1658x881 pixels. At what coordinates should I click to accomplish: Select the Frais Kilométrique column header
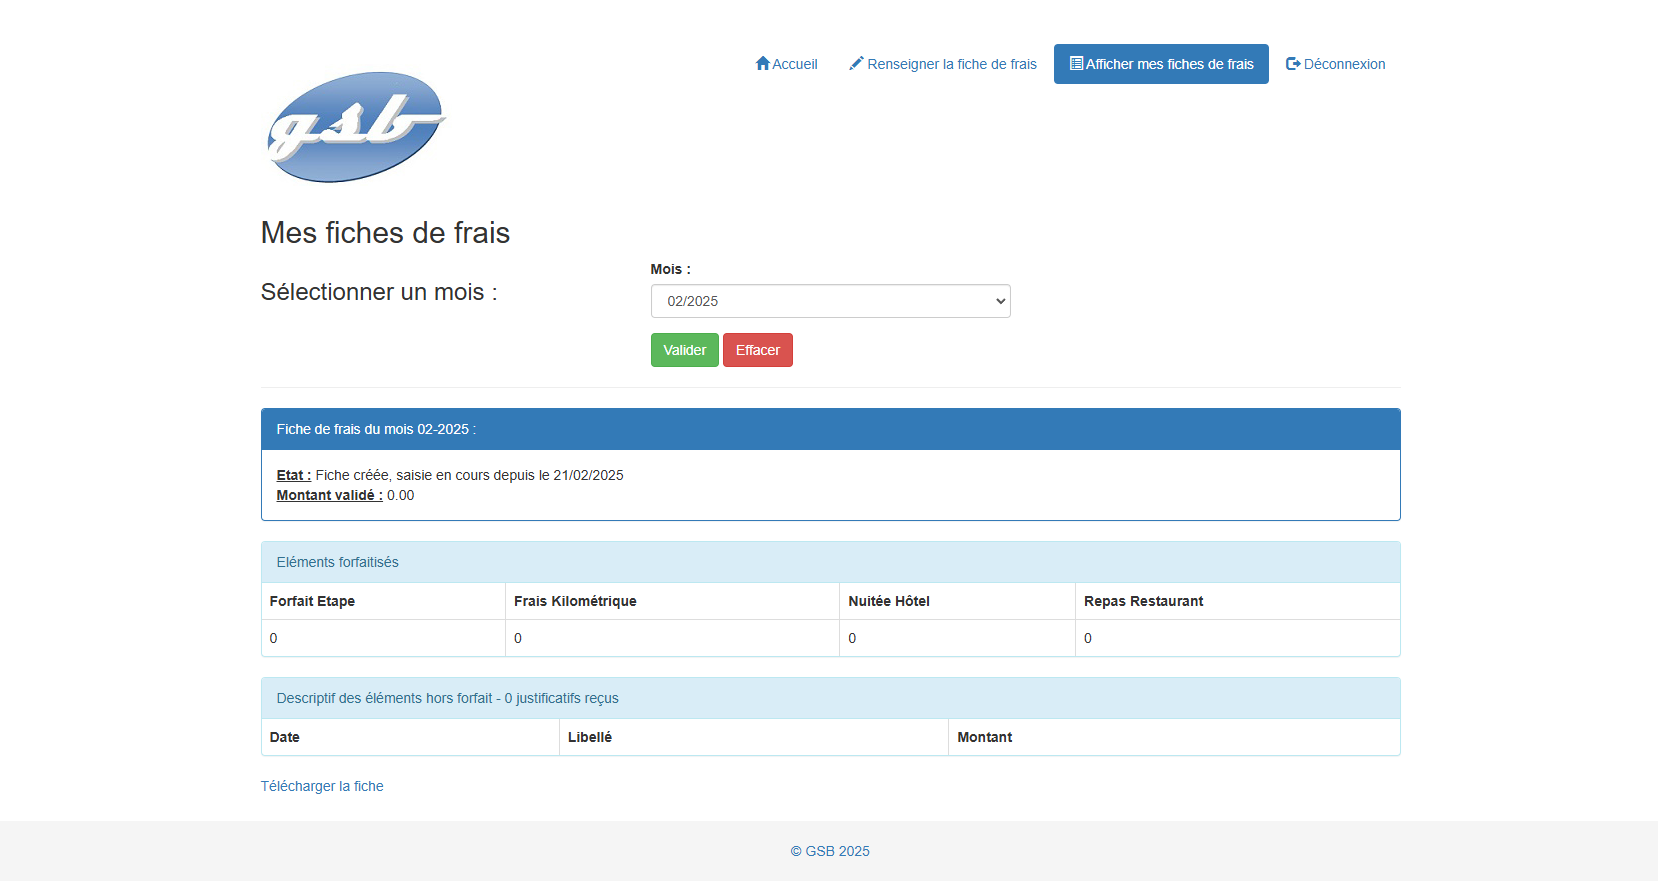[x=575, y=601]
